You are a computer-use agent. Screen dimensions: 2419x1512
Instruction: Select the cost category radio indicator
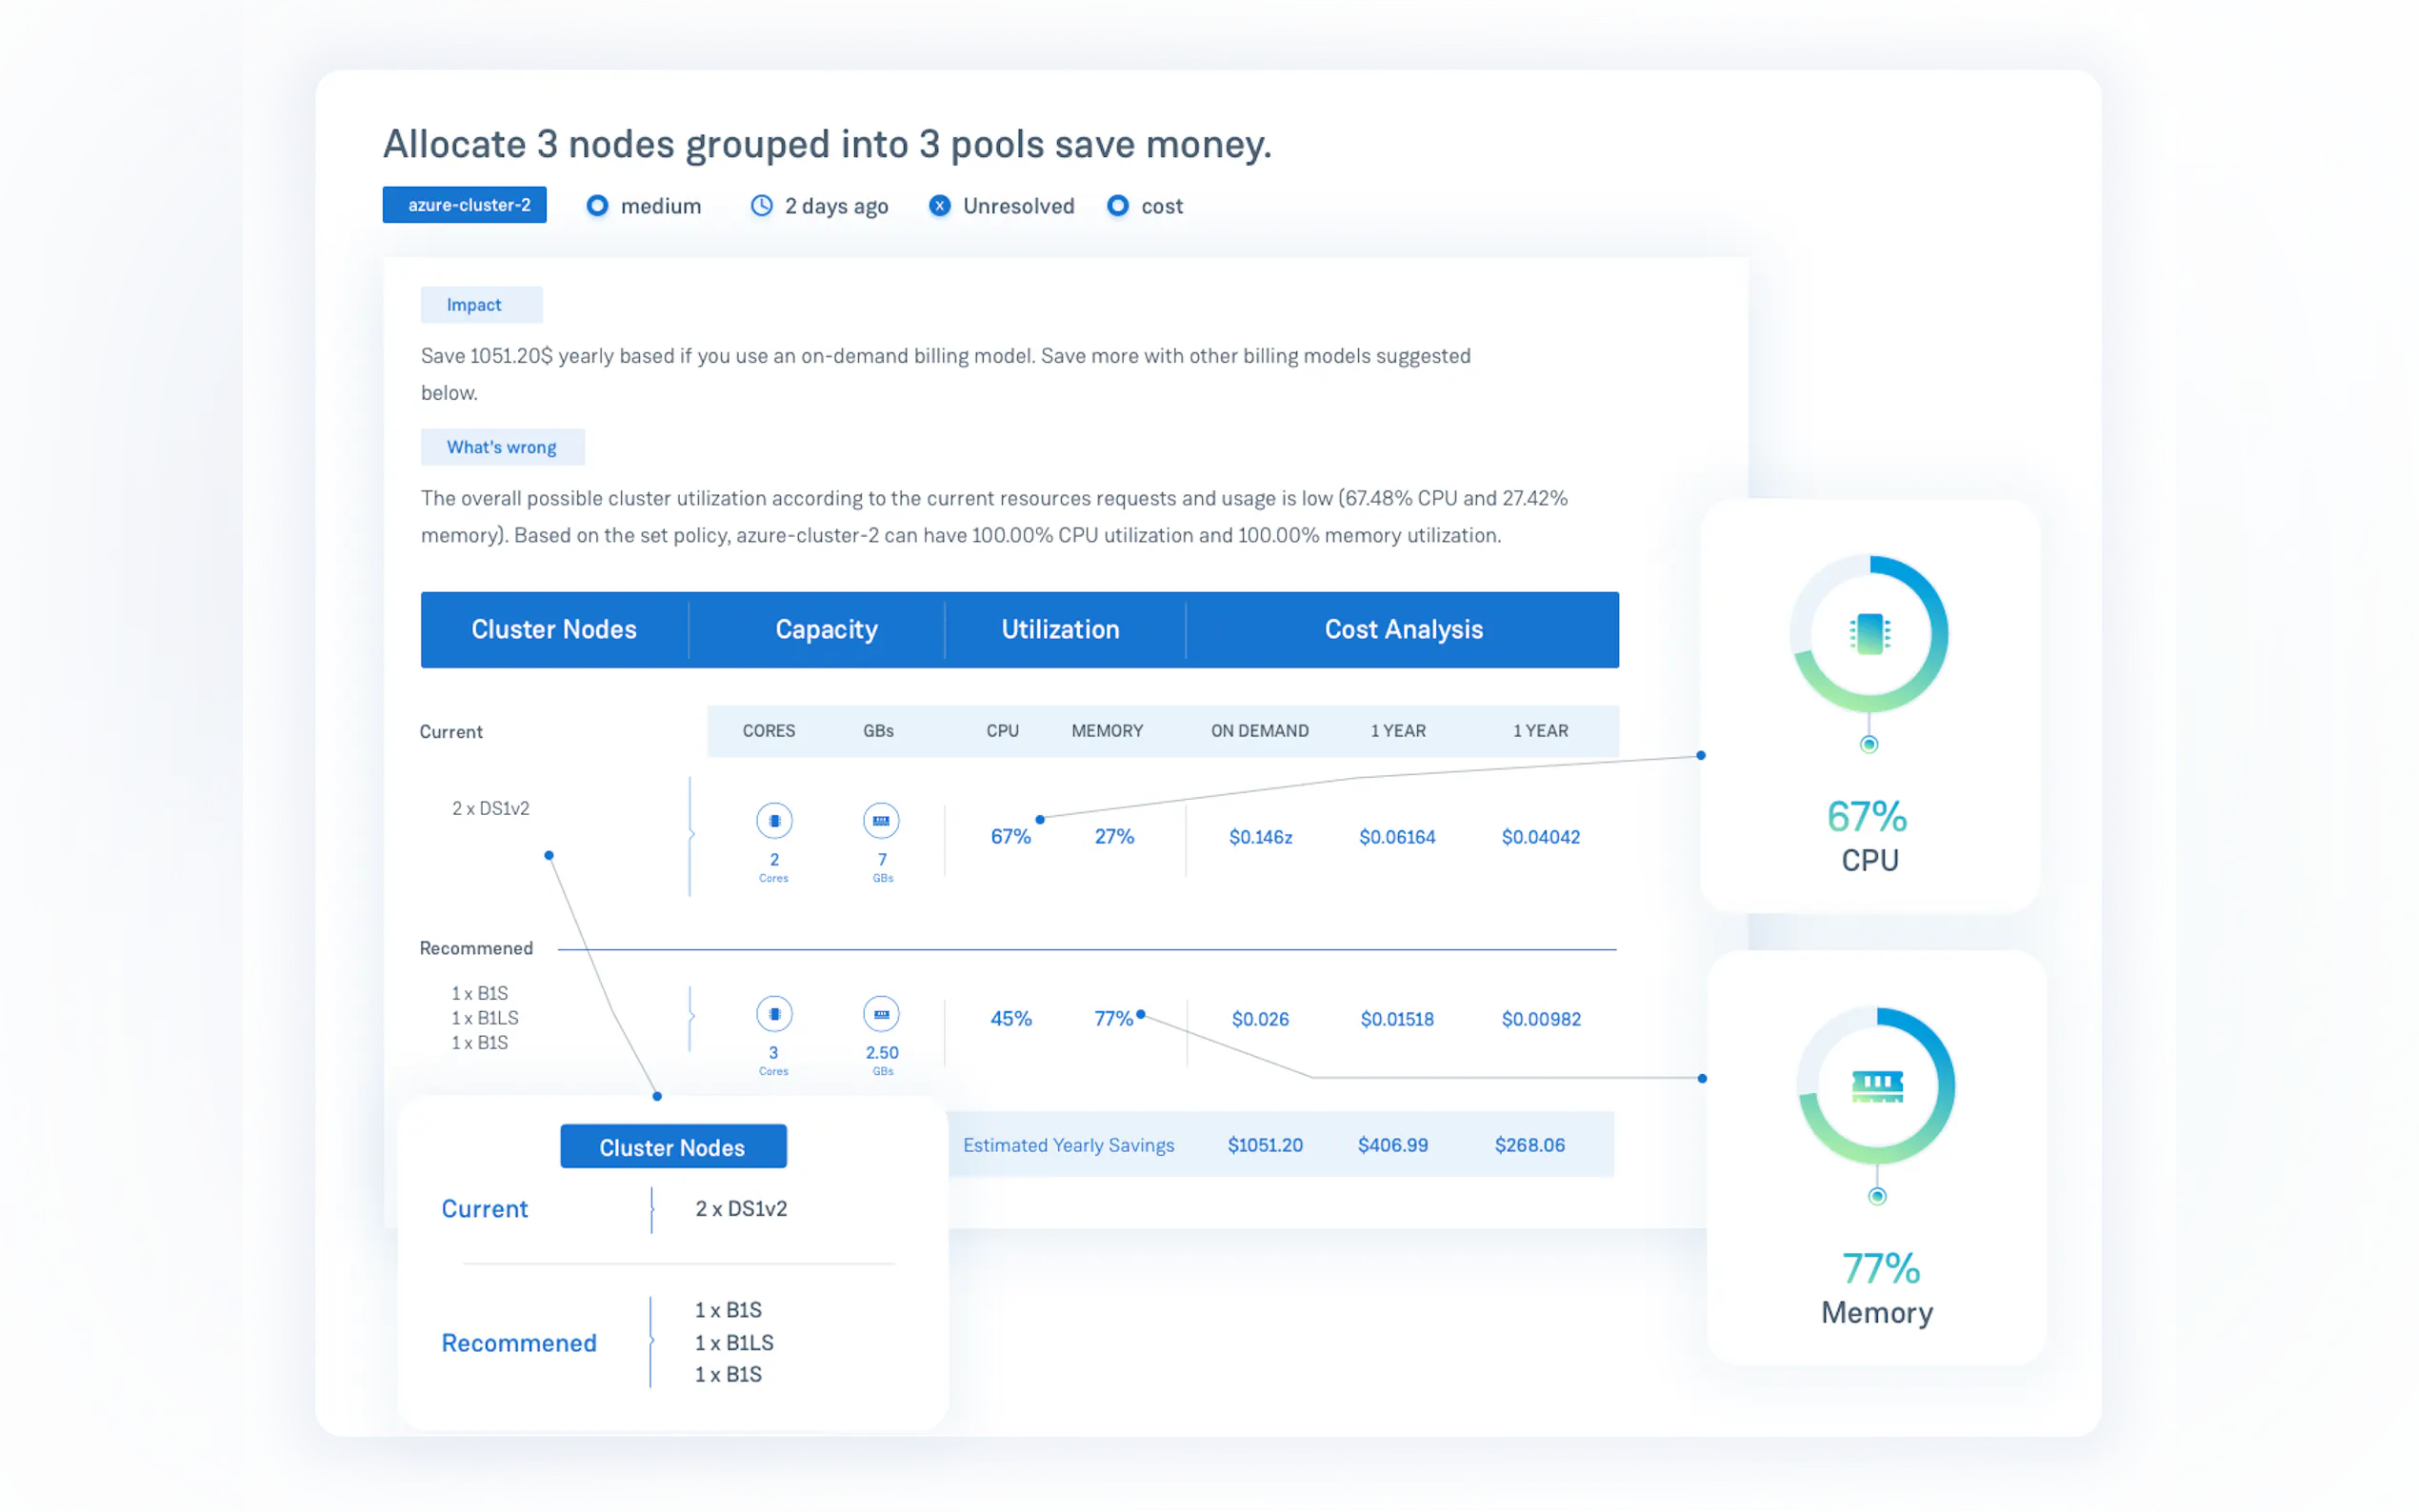1118,206
